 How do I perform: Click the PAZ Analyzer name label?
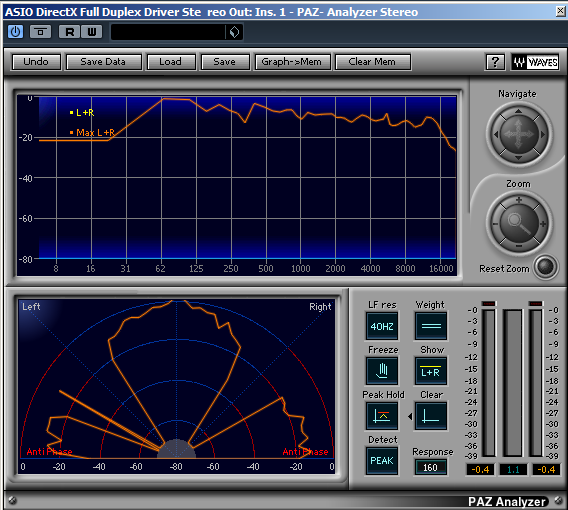[506, 502]
